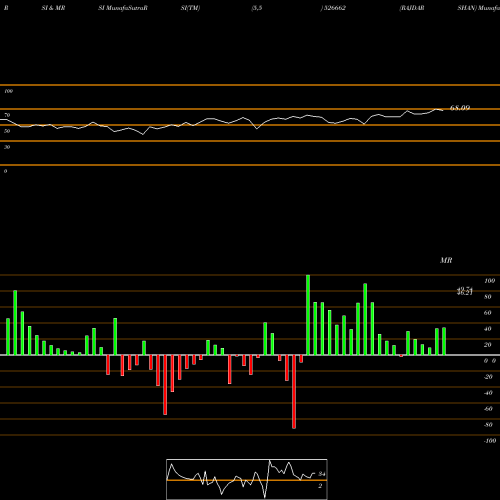Click the MR axis label 80
Image resolution: width=500 pixels, height=500 pixels.
click(488, 297)
